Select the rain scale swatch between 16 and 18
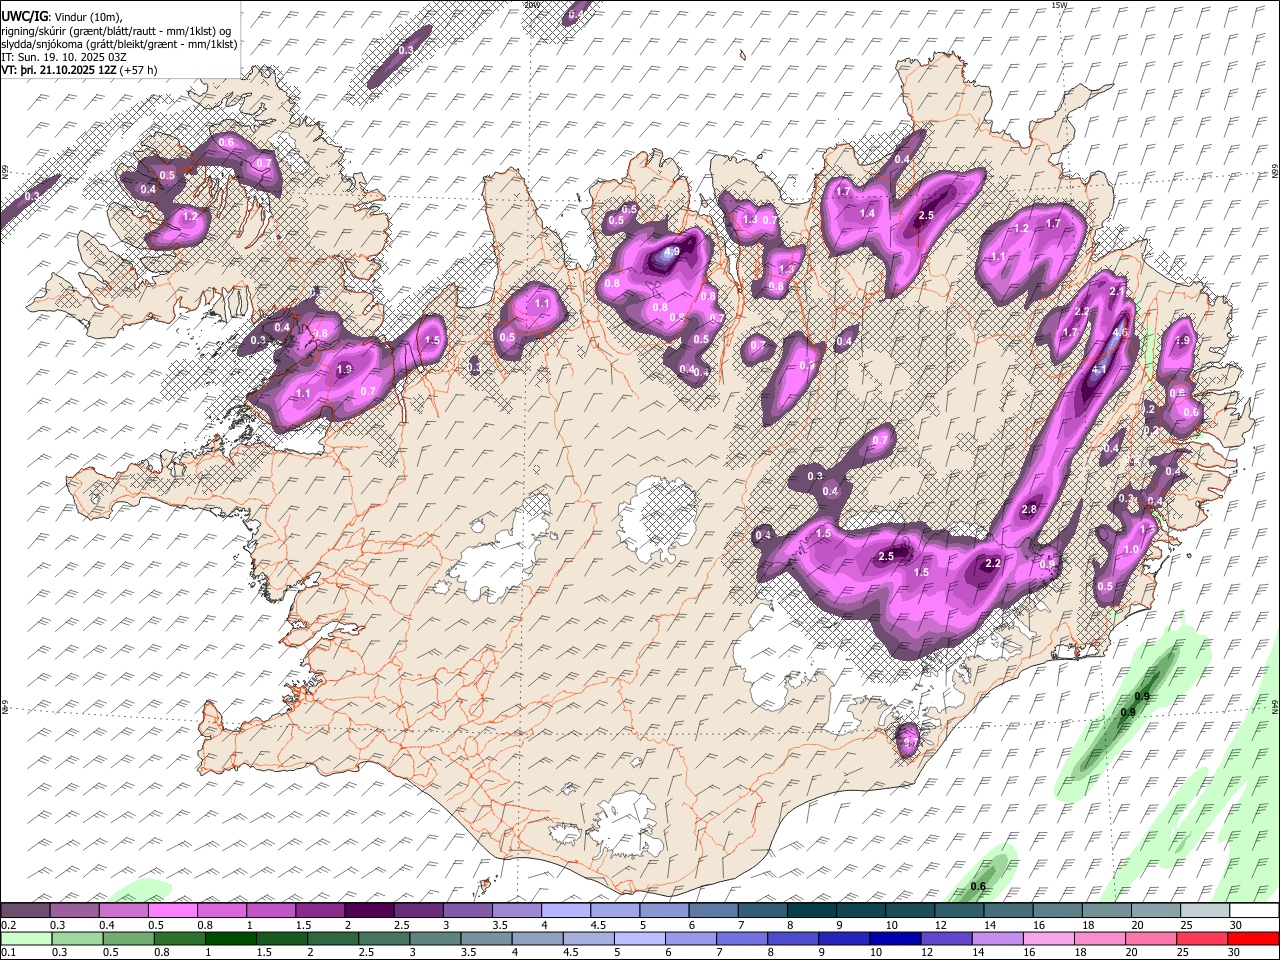Image resolution: width=1280 pixels, height=960 pixels. pos(1050,938)
